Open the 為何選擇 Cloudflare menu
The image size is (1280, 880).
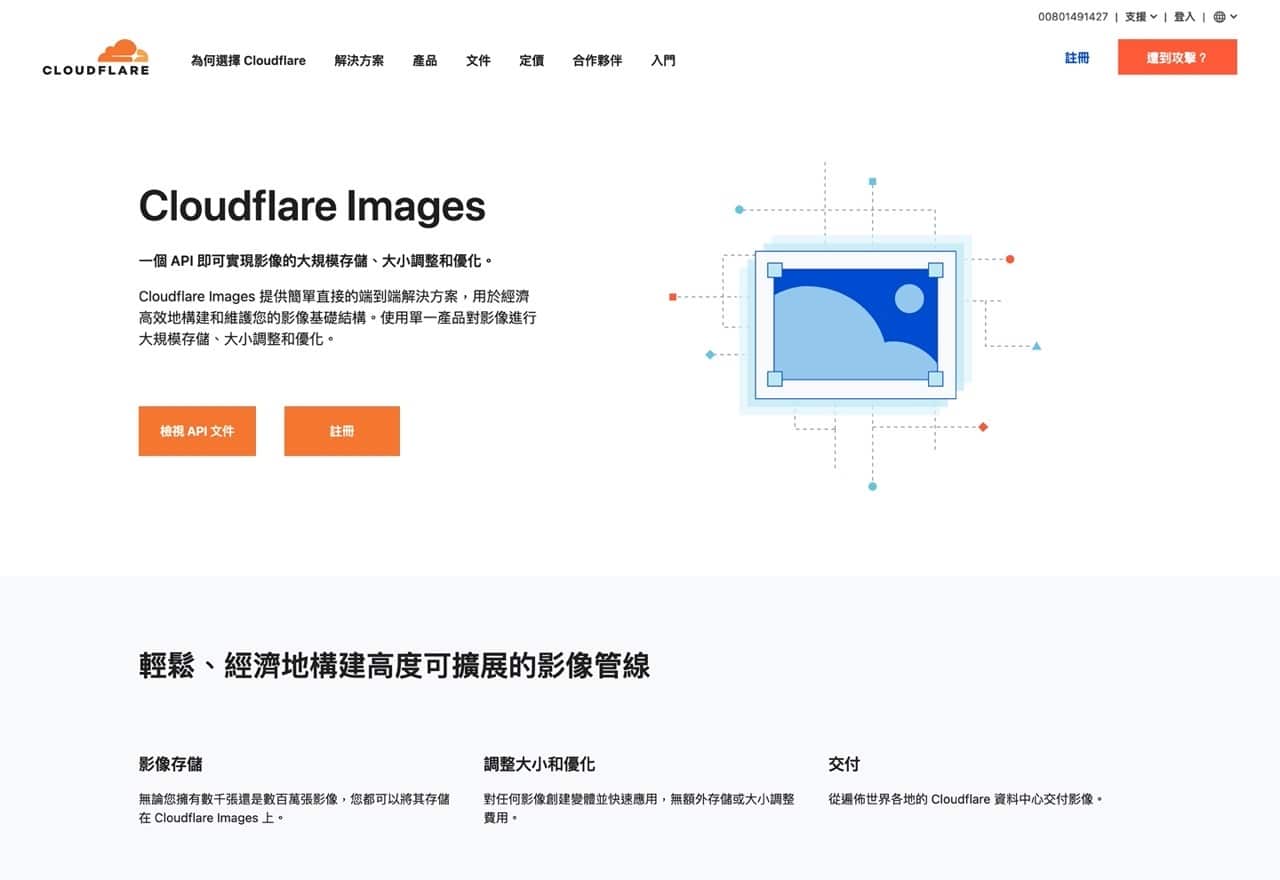click(248, 60)
